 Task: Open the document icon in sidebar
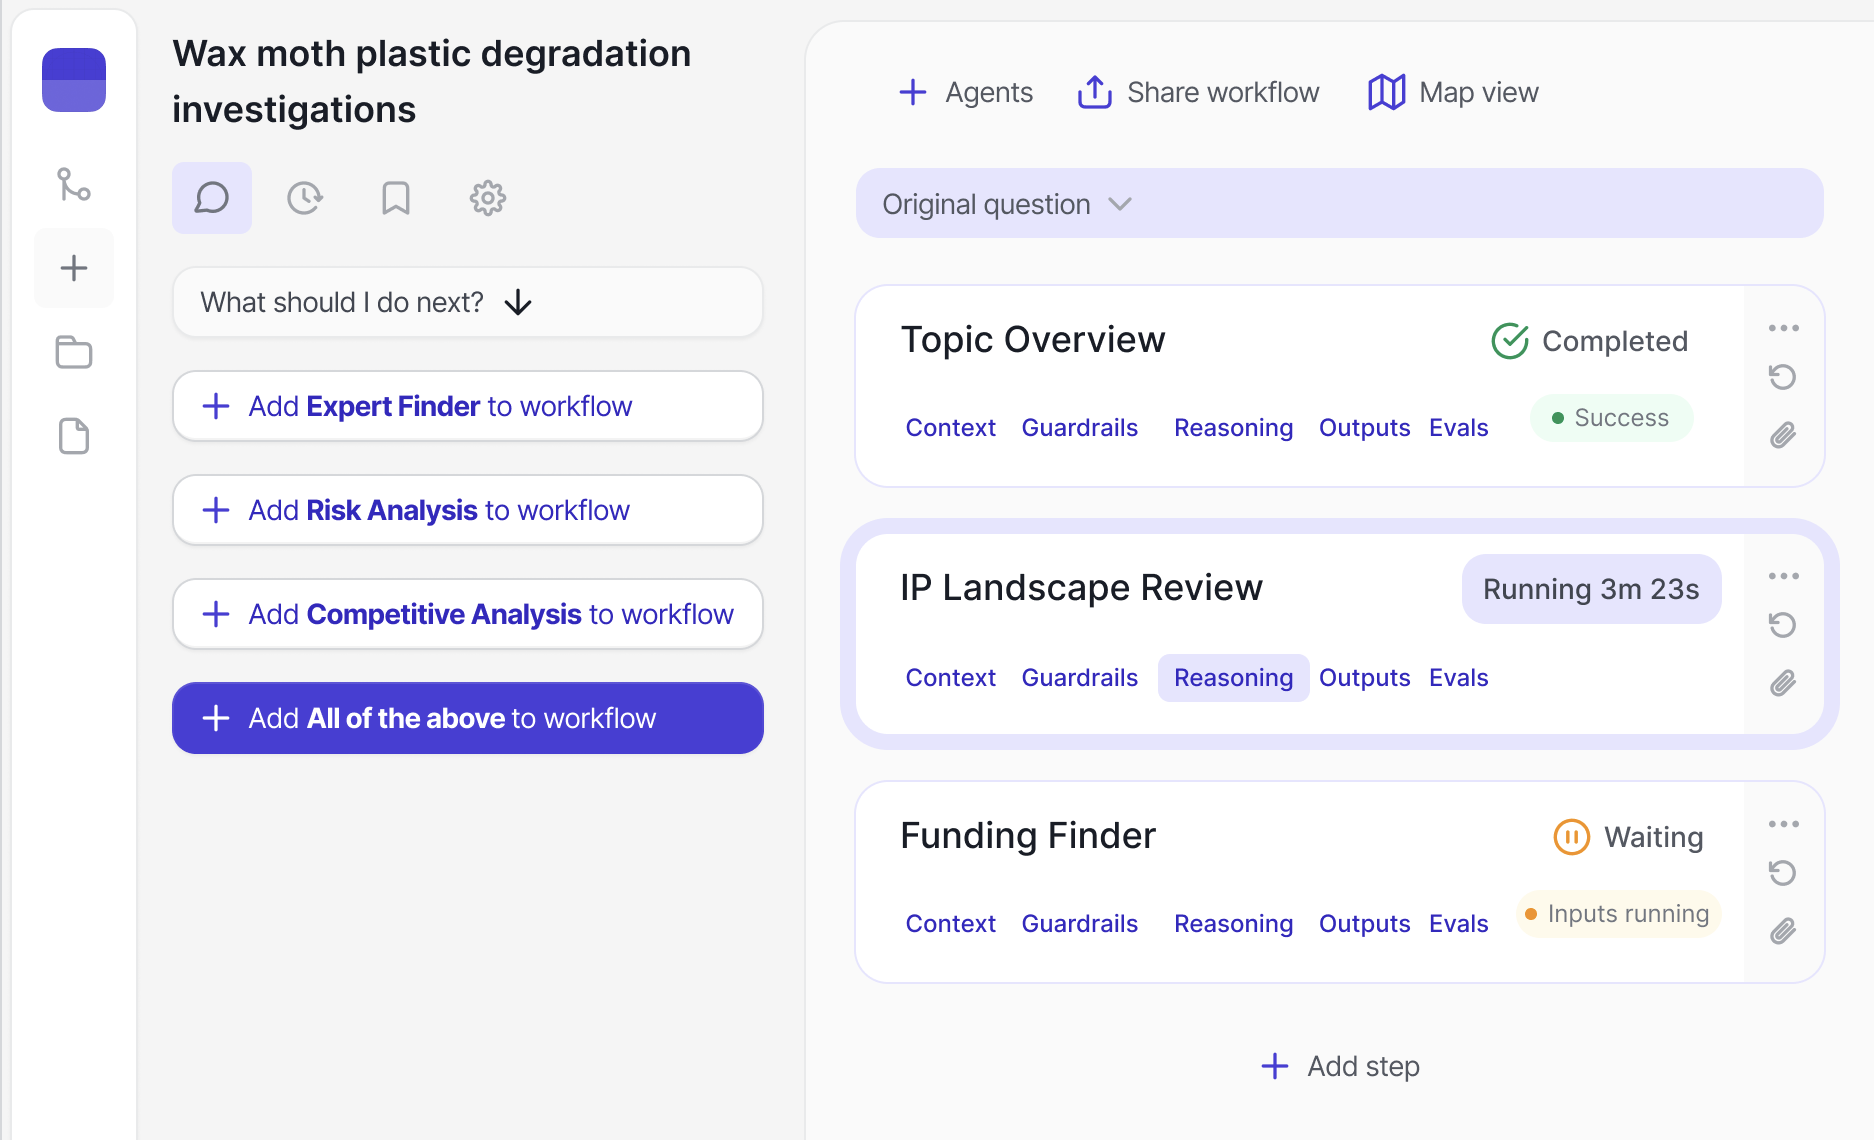[73, 436]
